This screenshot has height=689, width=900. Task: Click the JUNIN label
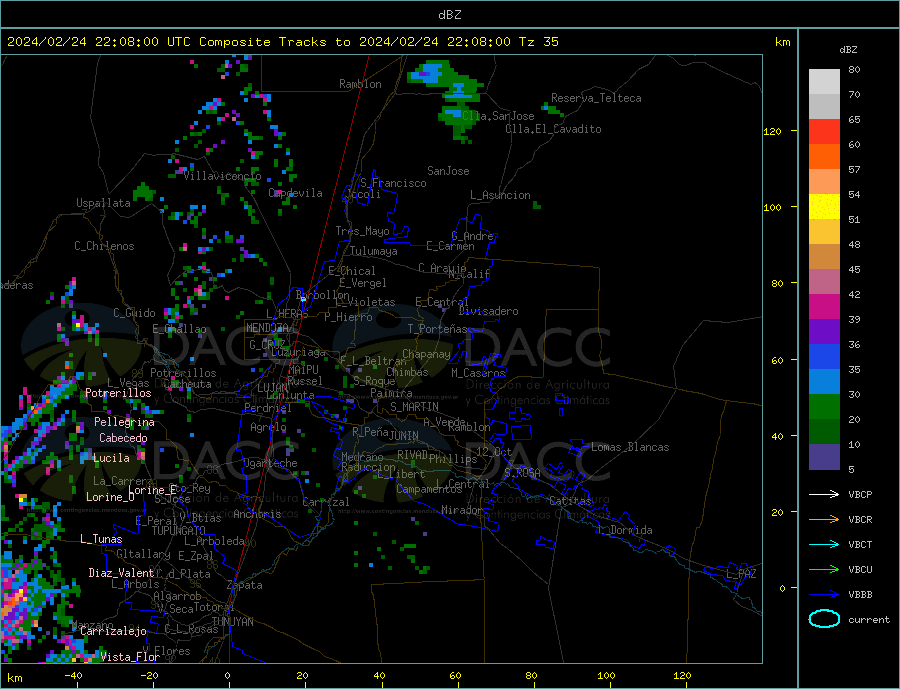click(404, 436)
